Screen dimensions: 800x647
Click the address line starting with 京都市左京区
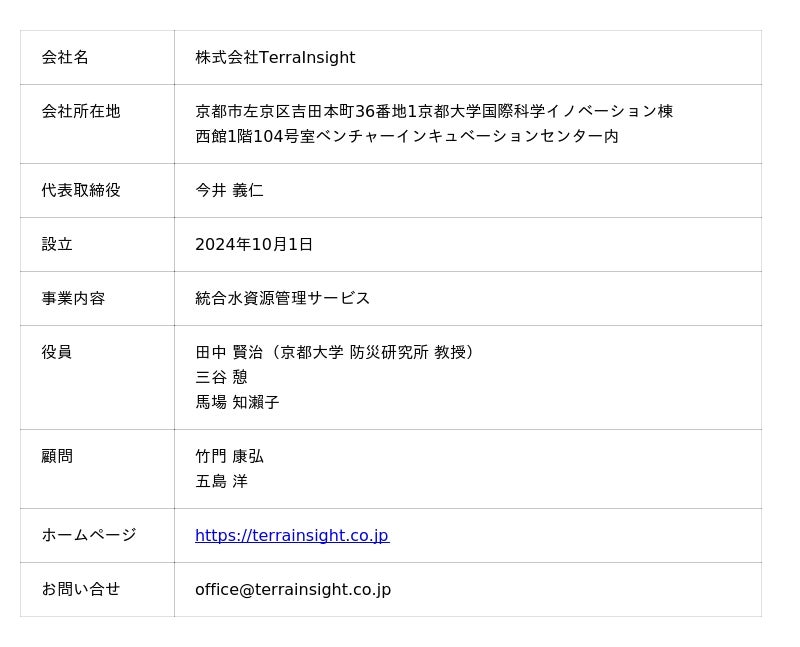pyautogui.click(x=433, y=111)
